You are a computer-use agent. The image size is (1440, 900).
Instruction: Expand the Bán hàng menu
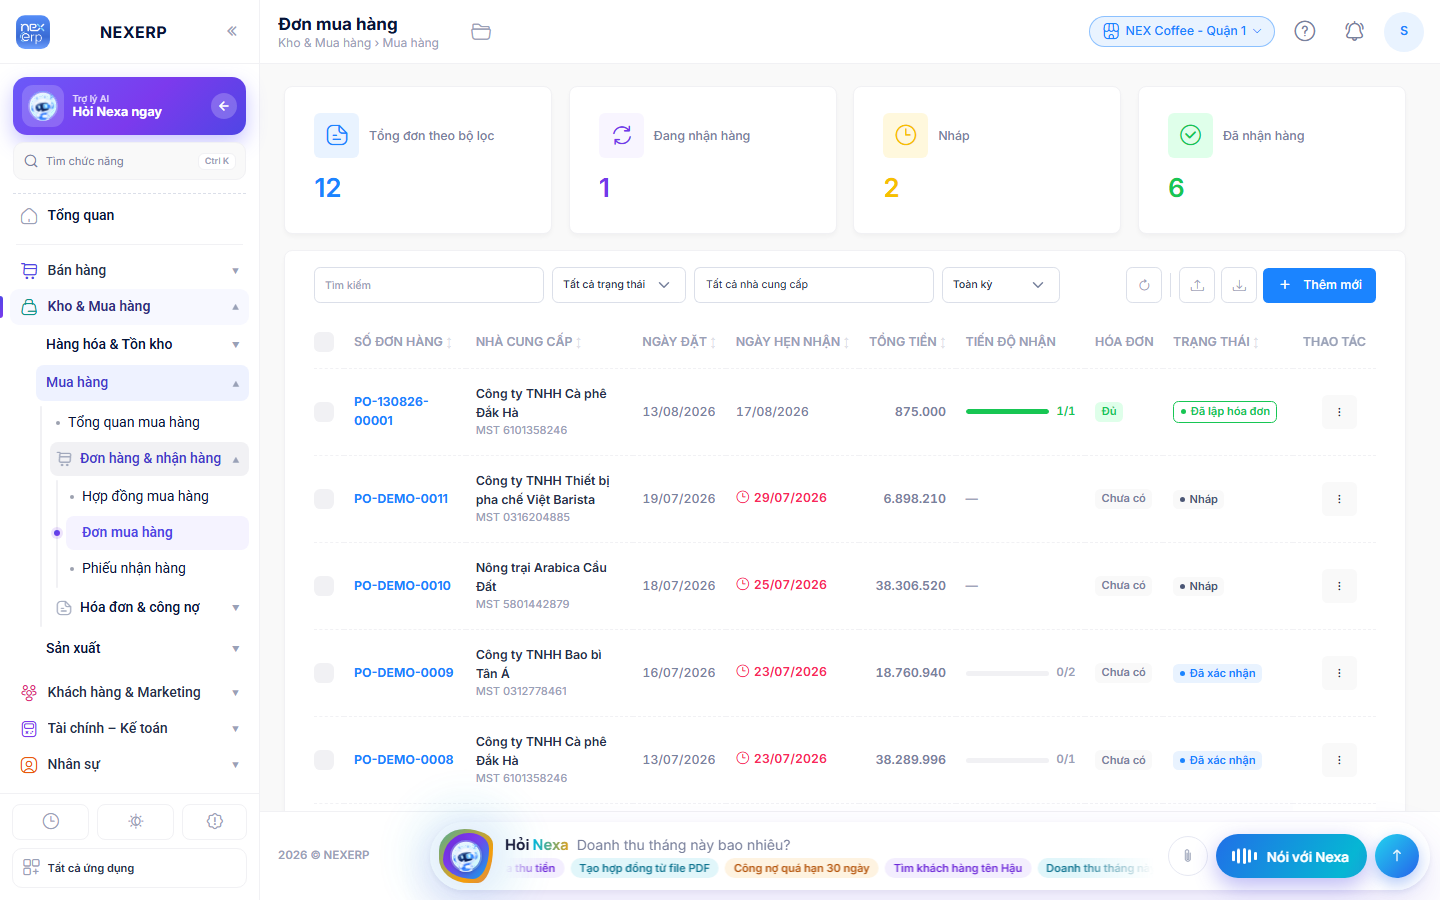point(130,270)
